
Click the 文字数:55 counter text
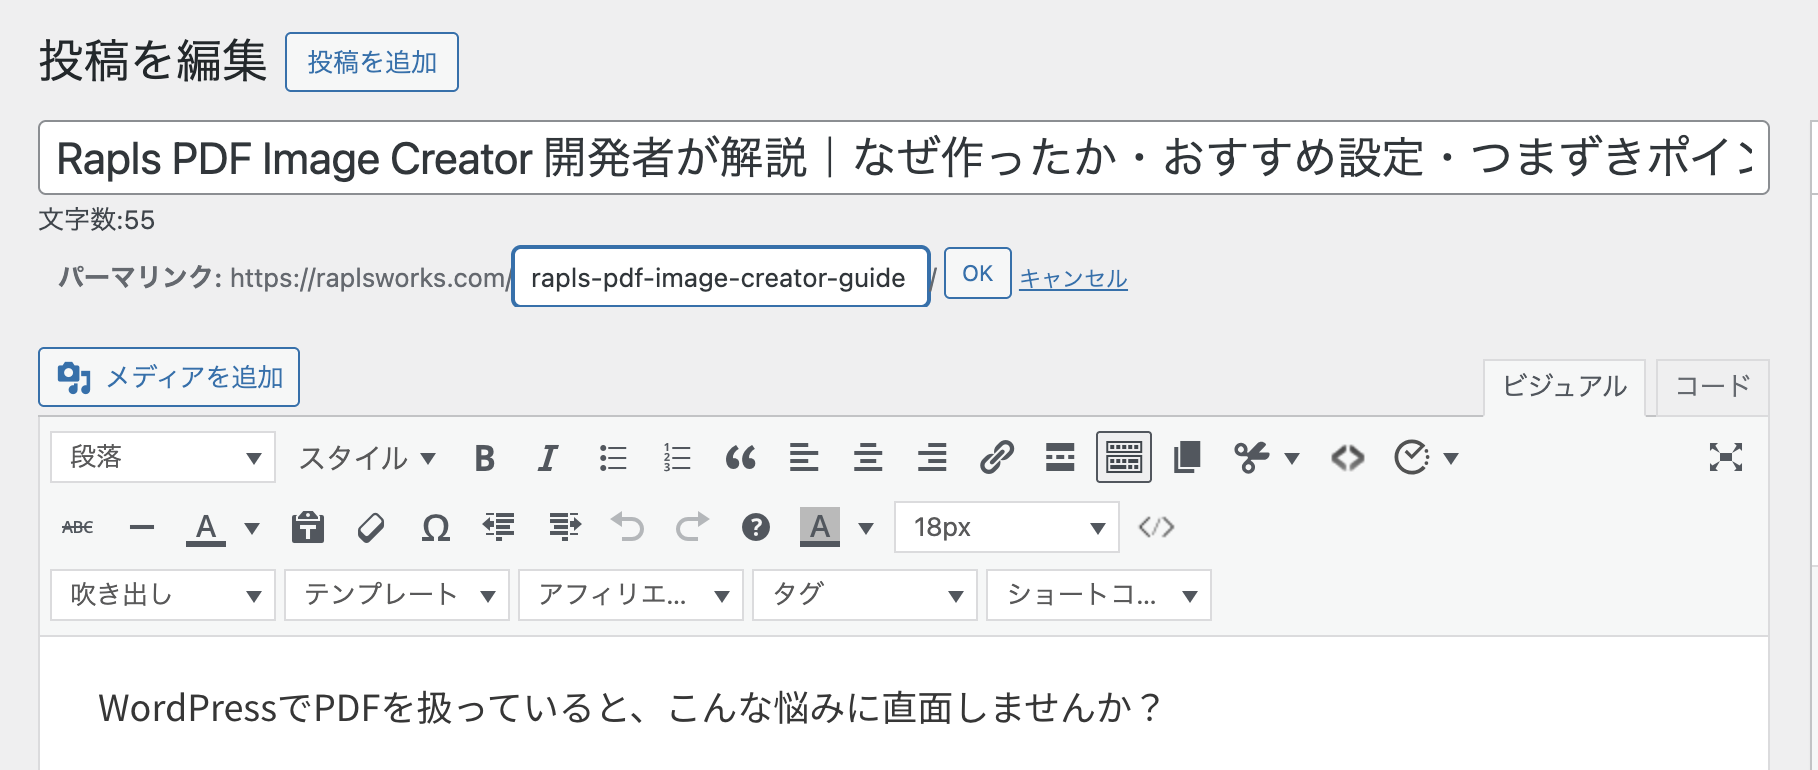(x=97, y=220)
